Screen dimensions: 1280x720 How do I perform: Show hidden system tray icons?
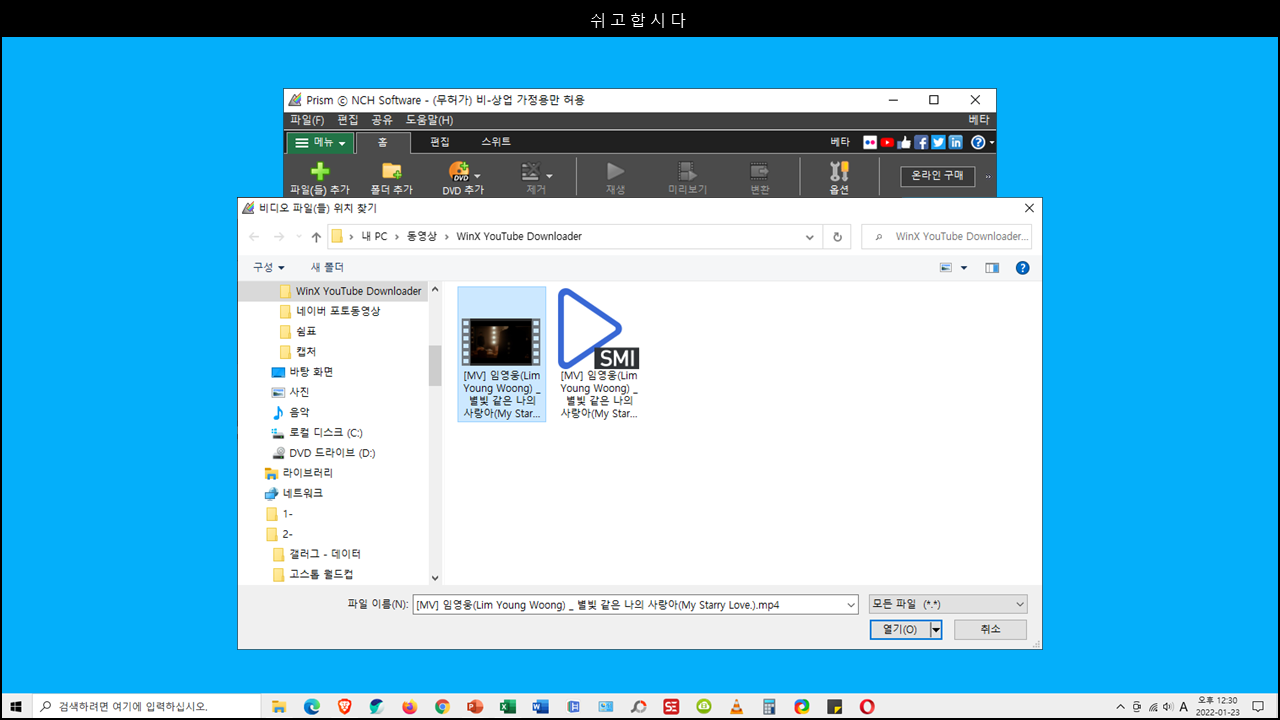pos(1120,706)
